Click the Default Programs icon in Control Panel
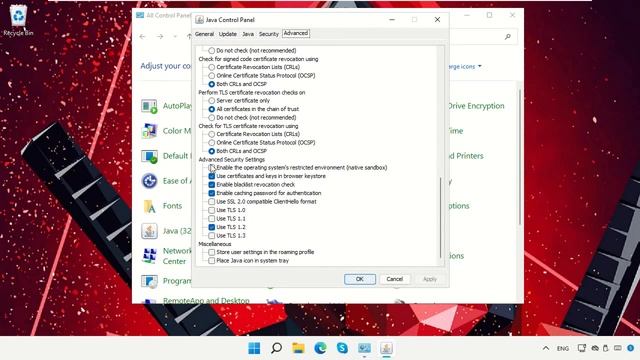The width and height of the screenshot is (640, 360). click(x=149, y=156)
